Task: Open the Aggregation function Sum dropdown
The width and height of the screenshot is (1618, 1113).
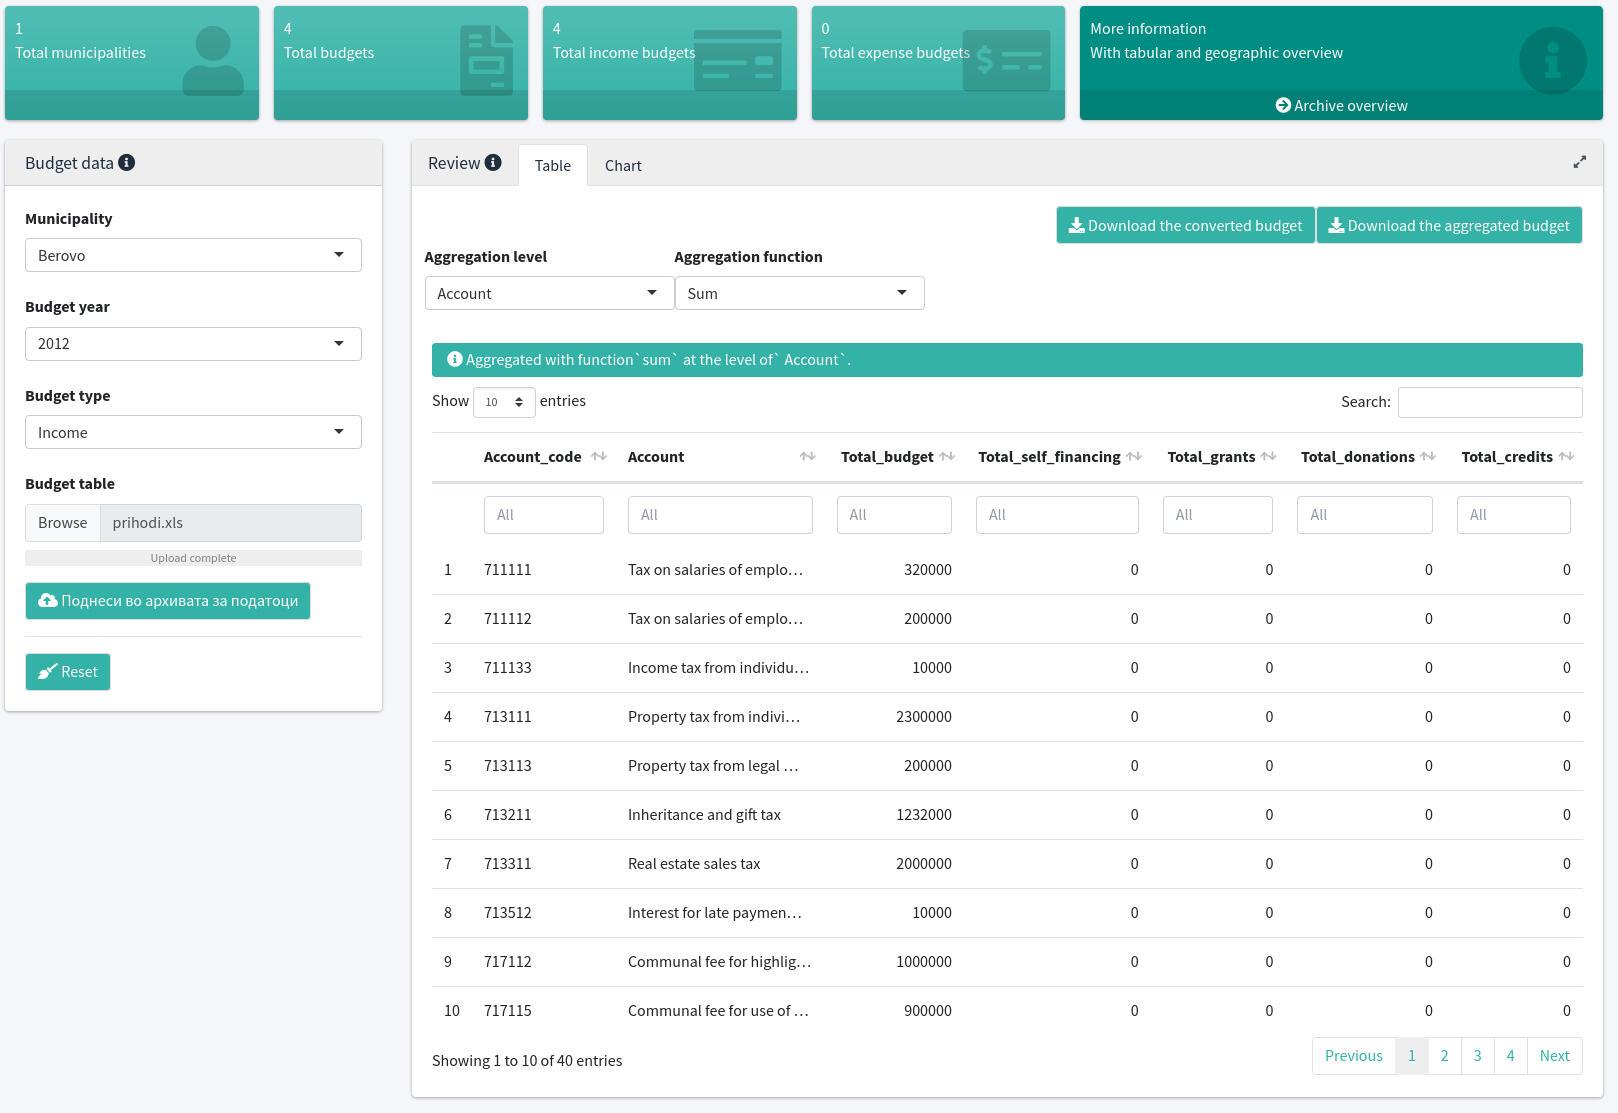Action: (799, 293)
